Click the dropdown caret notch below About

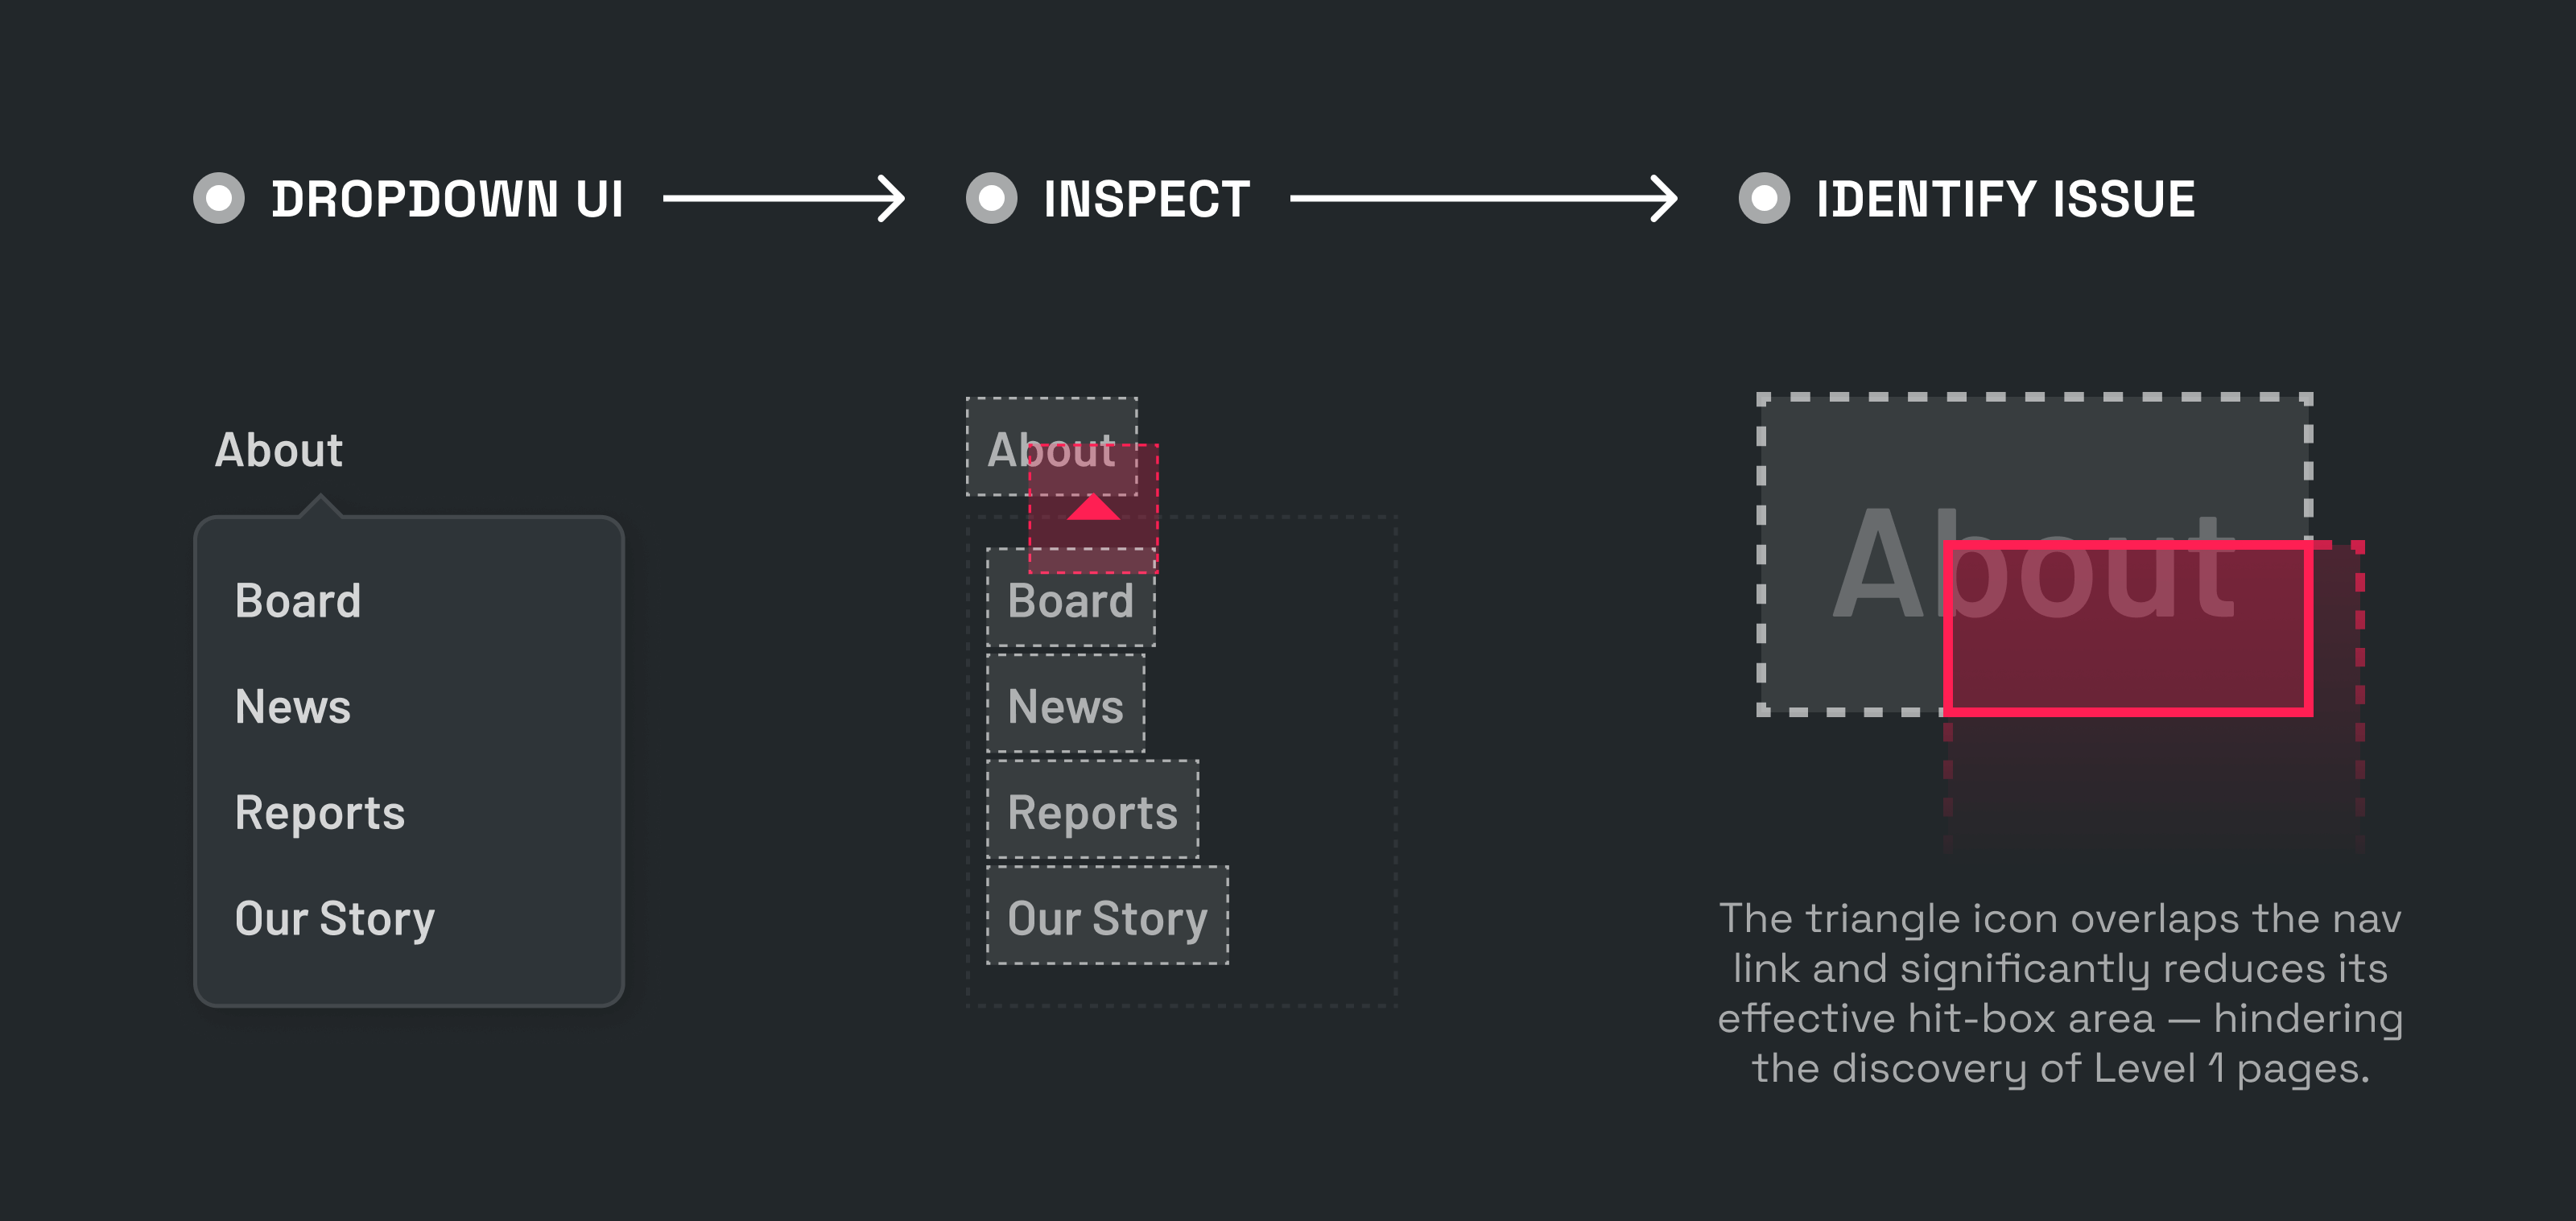(320, 506)
